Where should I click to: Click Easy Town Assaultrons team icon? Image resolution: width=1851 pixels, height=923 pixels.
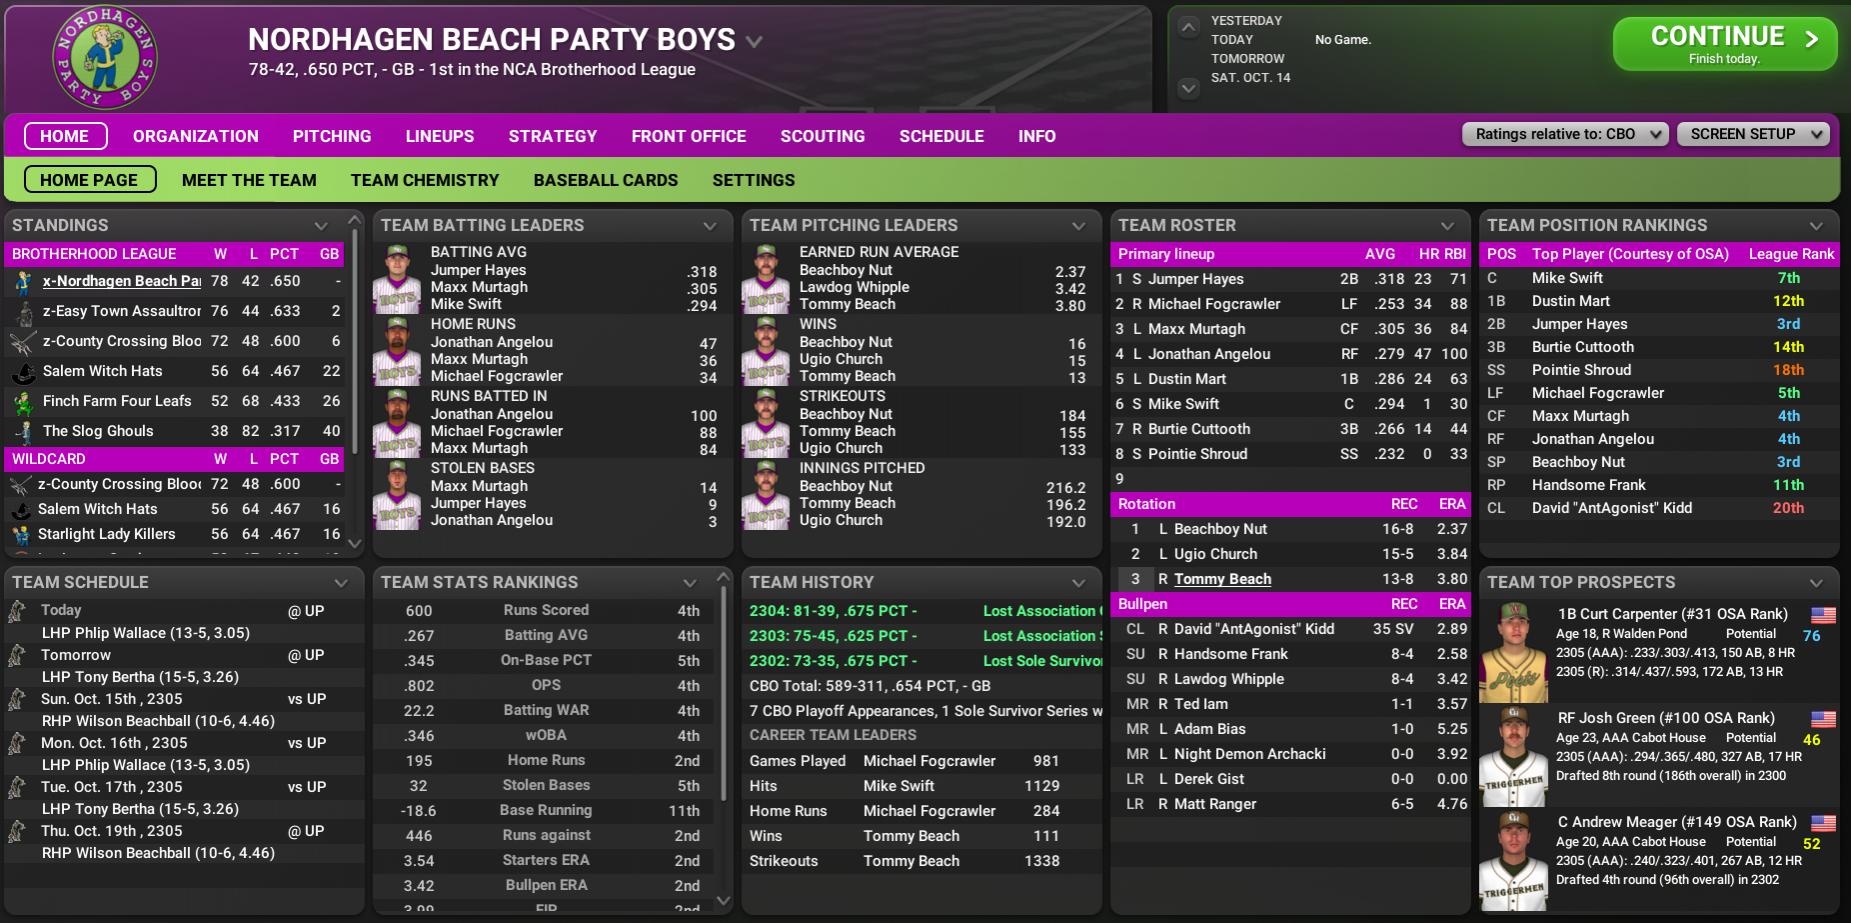pos(23,312)
